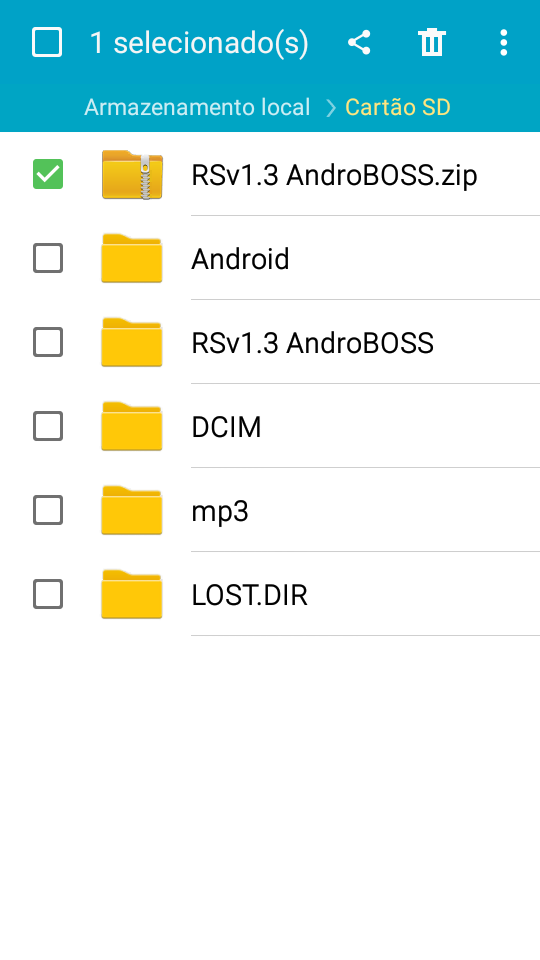Tap the Android folder icon
Image resolution: width=540 pixels, height=960 pixels.
coord(132,258)
